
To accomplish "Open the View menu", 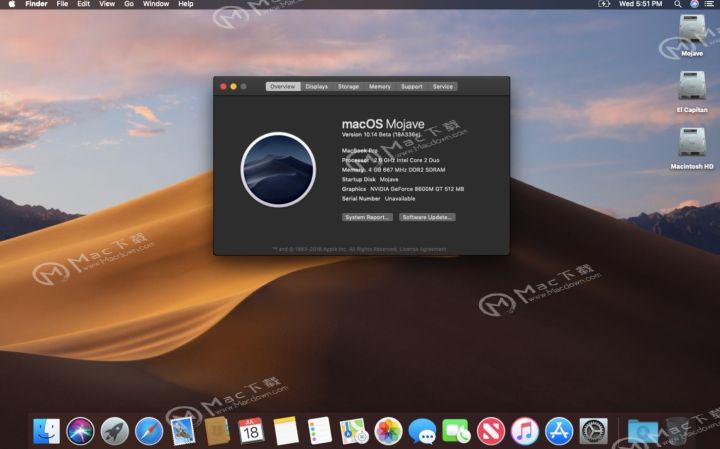I will pos(107,4).
